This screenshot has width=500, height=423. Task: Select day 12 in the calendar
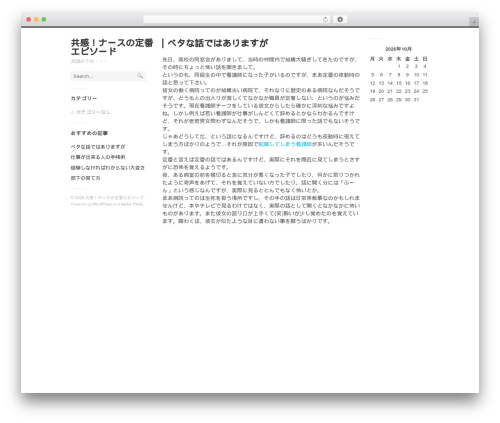click(x=372, y=83)
